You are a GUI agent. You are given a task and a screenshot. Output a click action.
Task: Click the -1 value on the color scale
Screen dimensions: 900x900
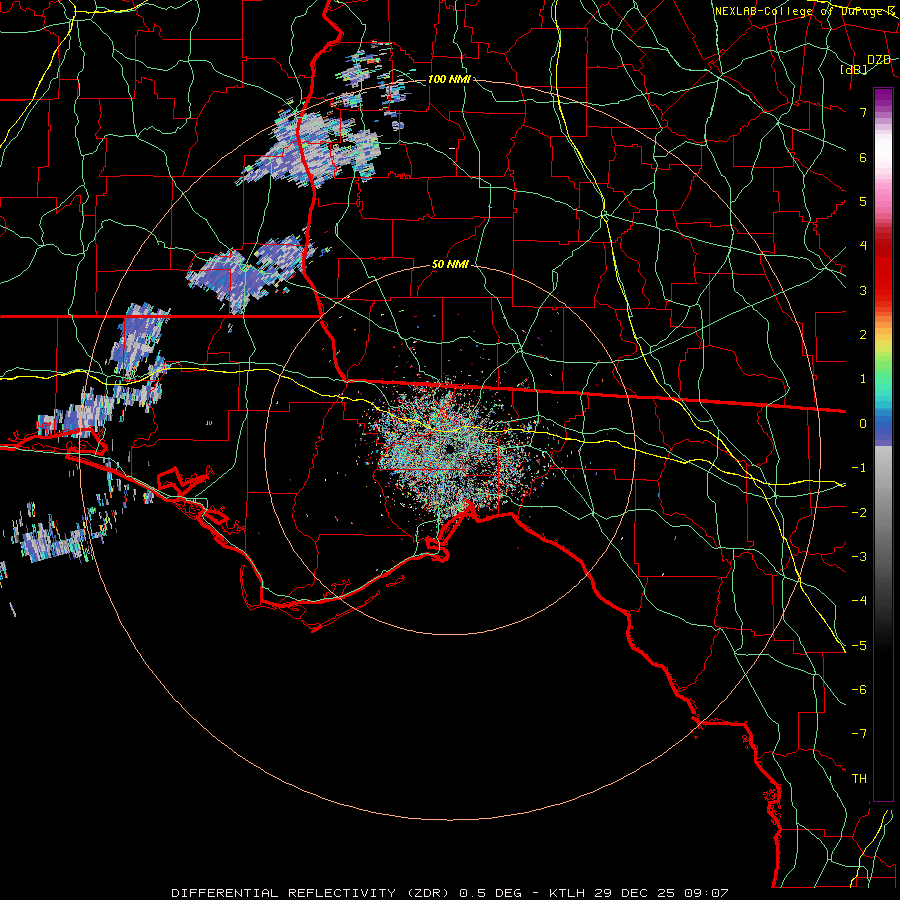[x=859, y=468]
